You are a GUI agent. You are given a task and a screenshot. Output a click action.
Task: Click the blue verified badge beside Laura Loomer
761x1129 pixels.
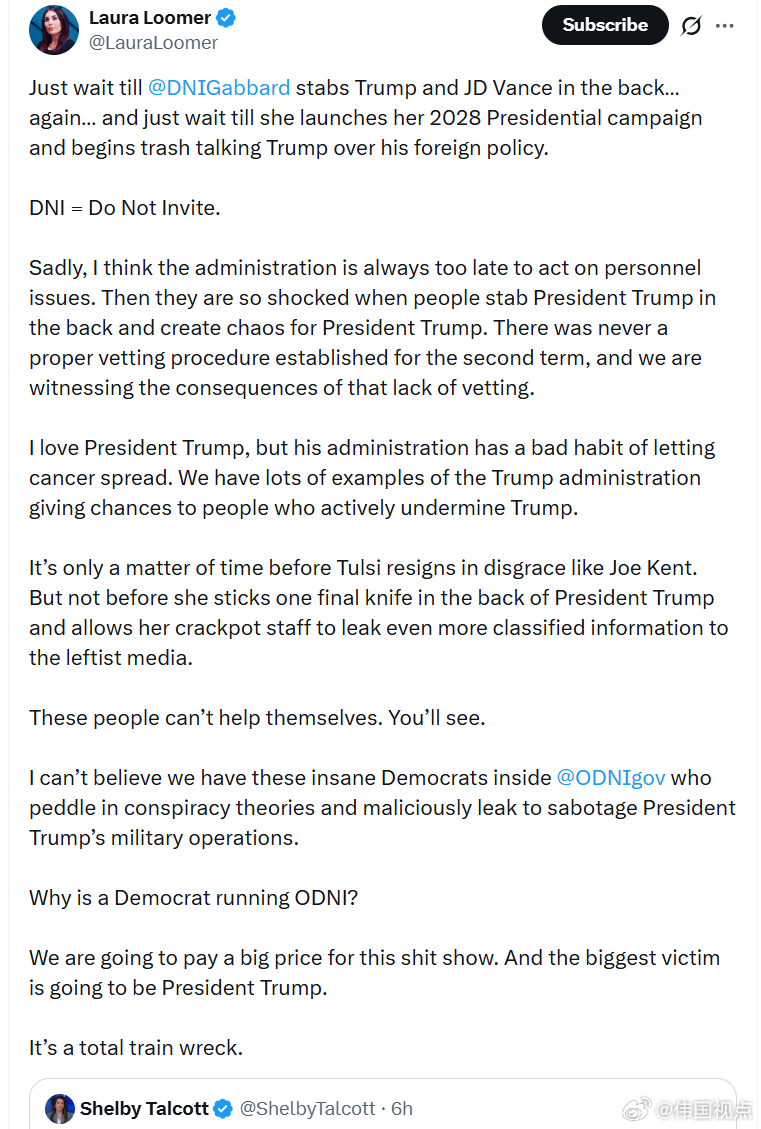point(226,18)
